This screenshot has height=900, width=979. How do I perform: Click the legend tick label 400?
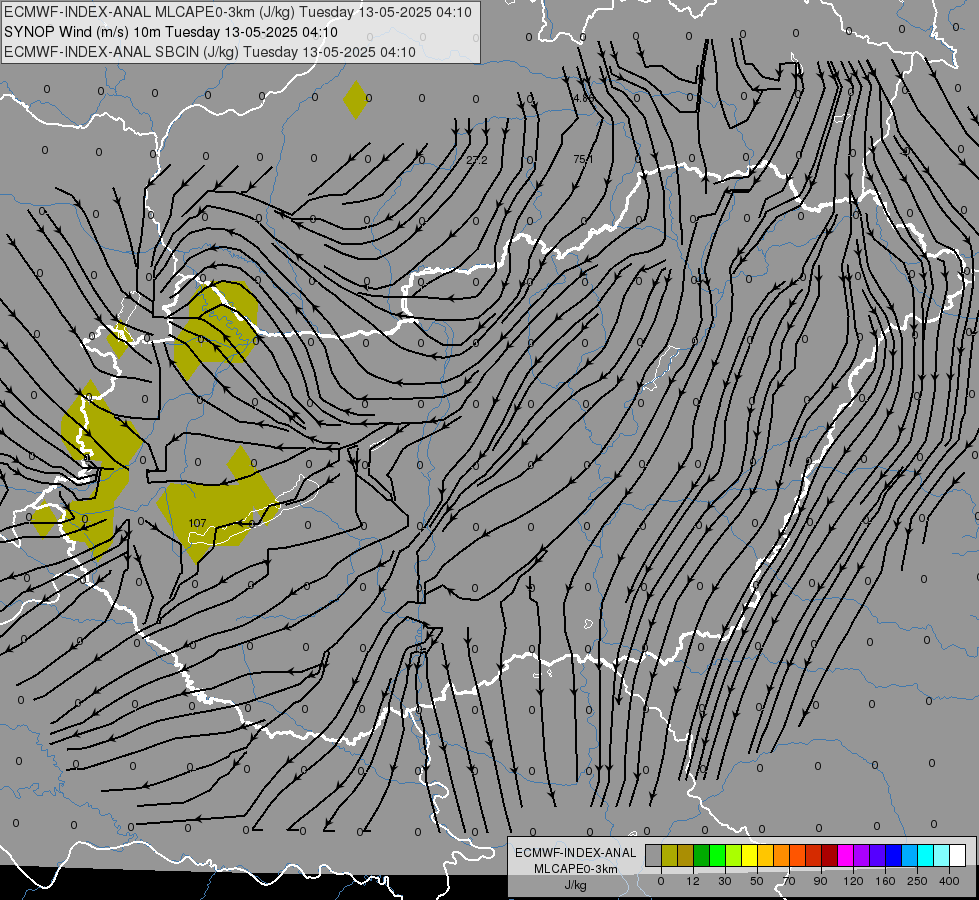click(x=949, y=881)
